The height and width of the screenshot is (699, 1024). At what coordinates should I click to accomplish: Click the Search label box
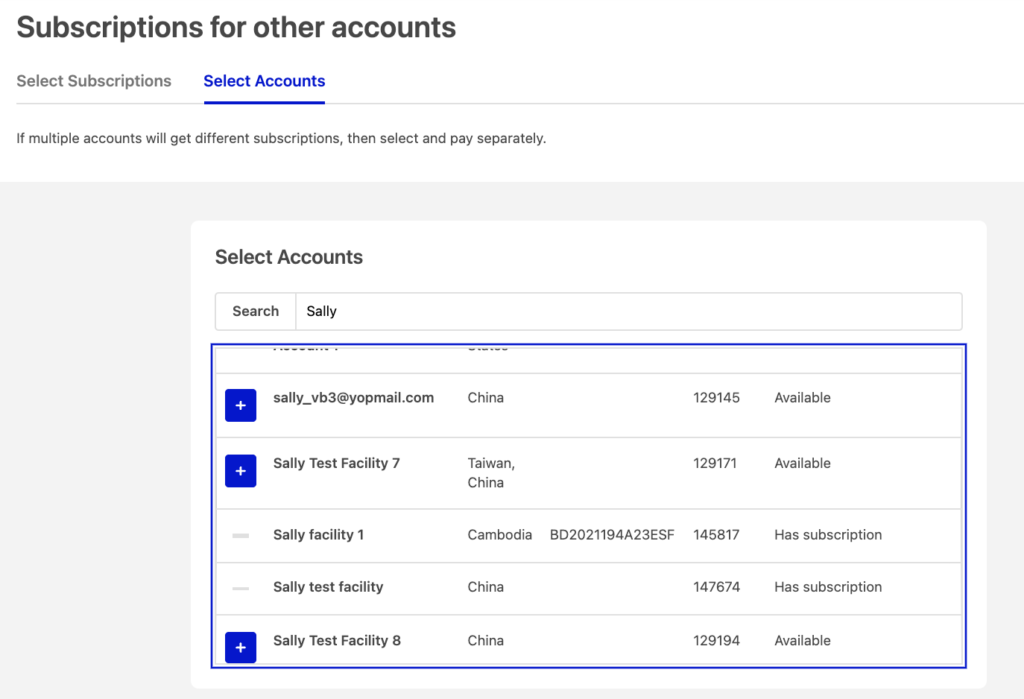tap(255, 311)
